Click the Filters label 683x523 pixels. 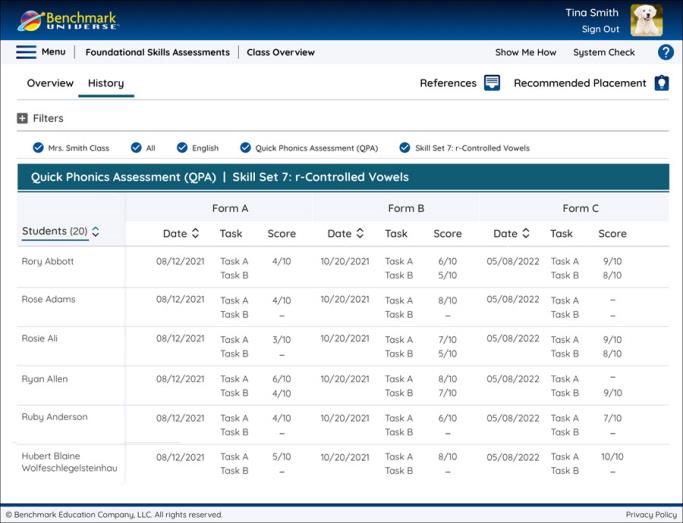[48, 118]
